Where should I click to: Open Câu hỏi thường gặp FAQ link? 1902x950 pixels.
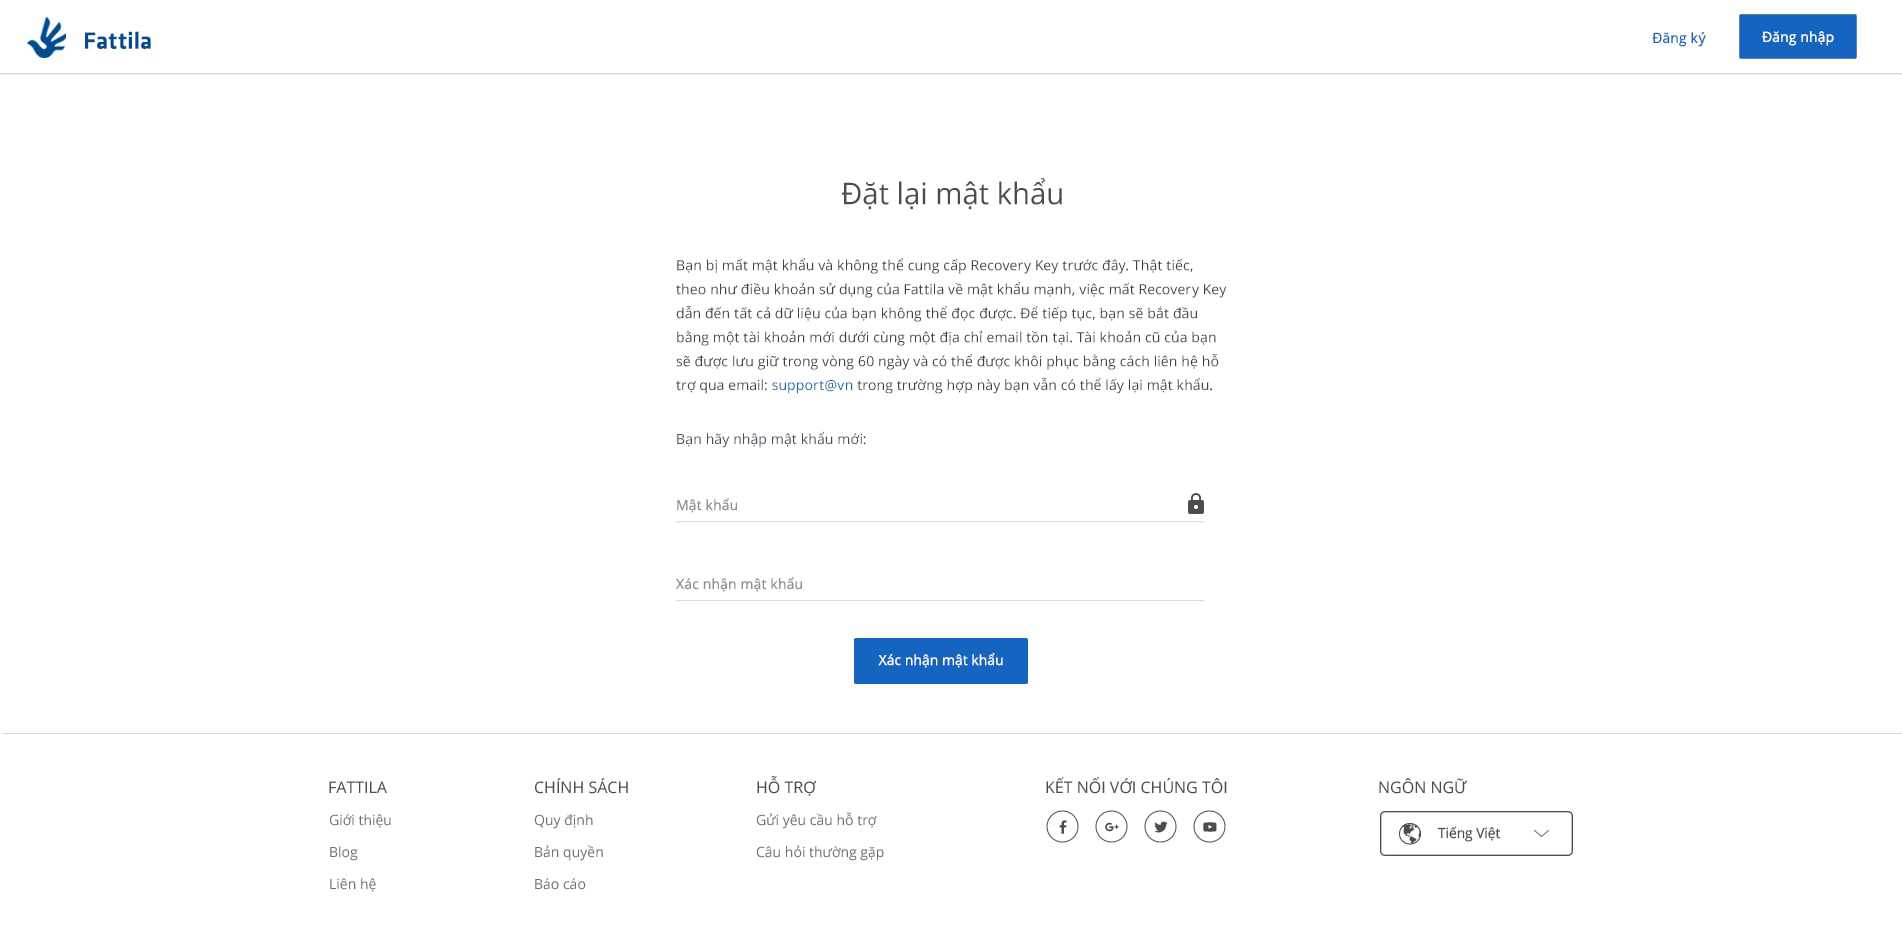[x=820, y=852]
